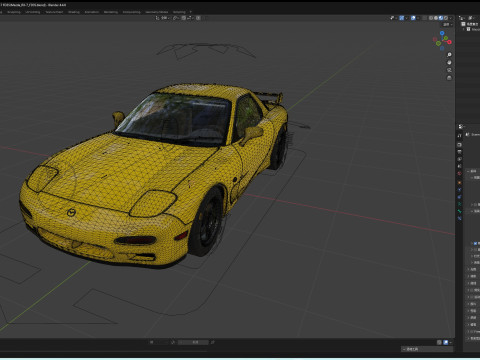Expand the collection under Scene Collection
480x360 pixels.
[463, 29]
